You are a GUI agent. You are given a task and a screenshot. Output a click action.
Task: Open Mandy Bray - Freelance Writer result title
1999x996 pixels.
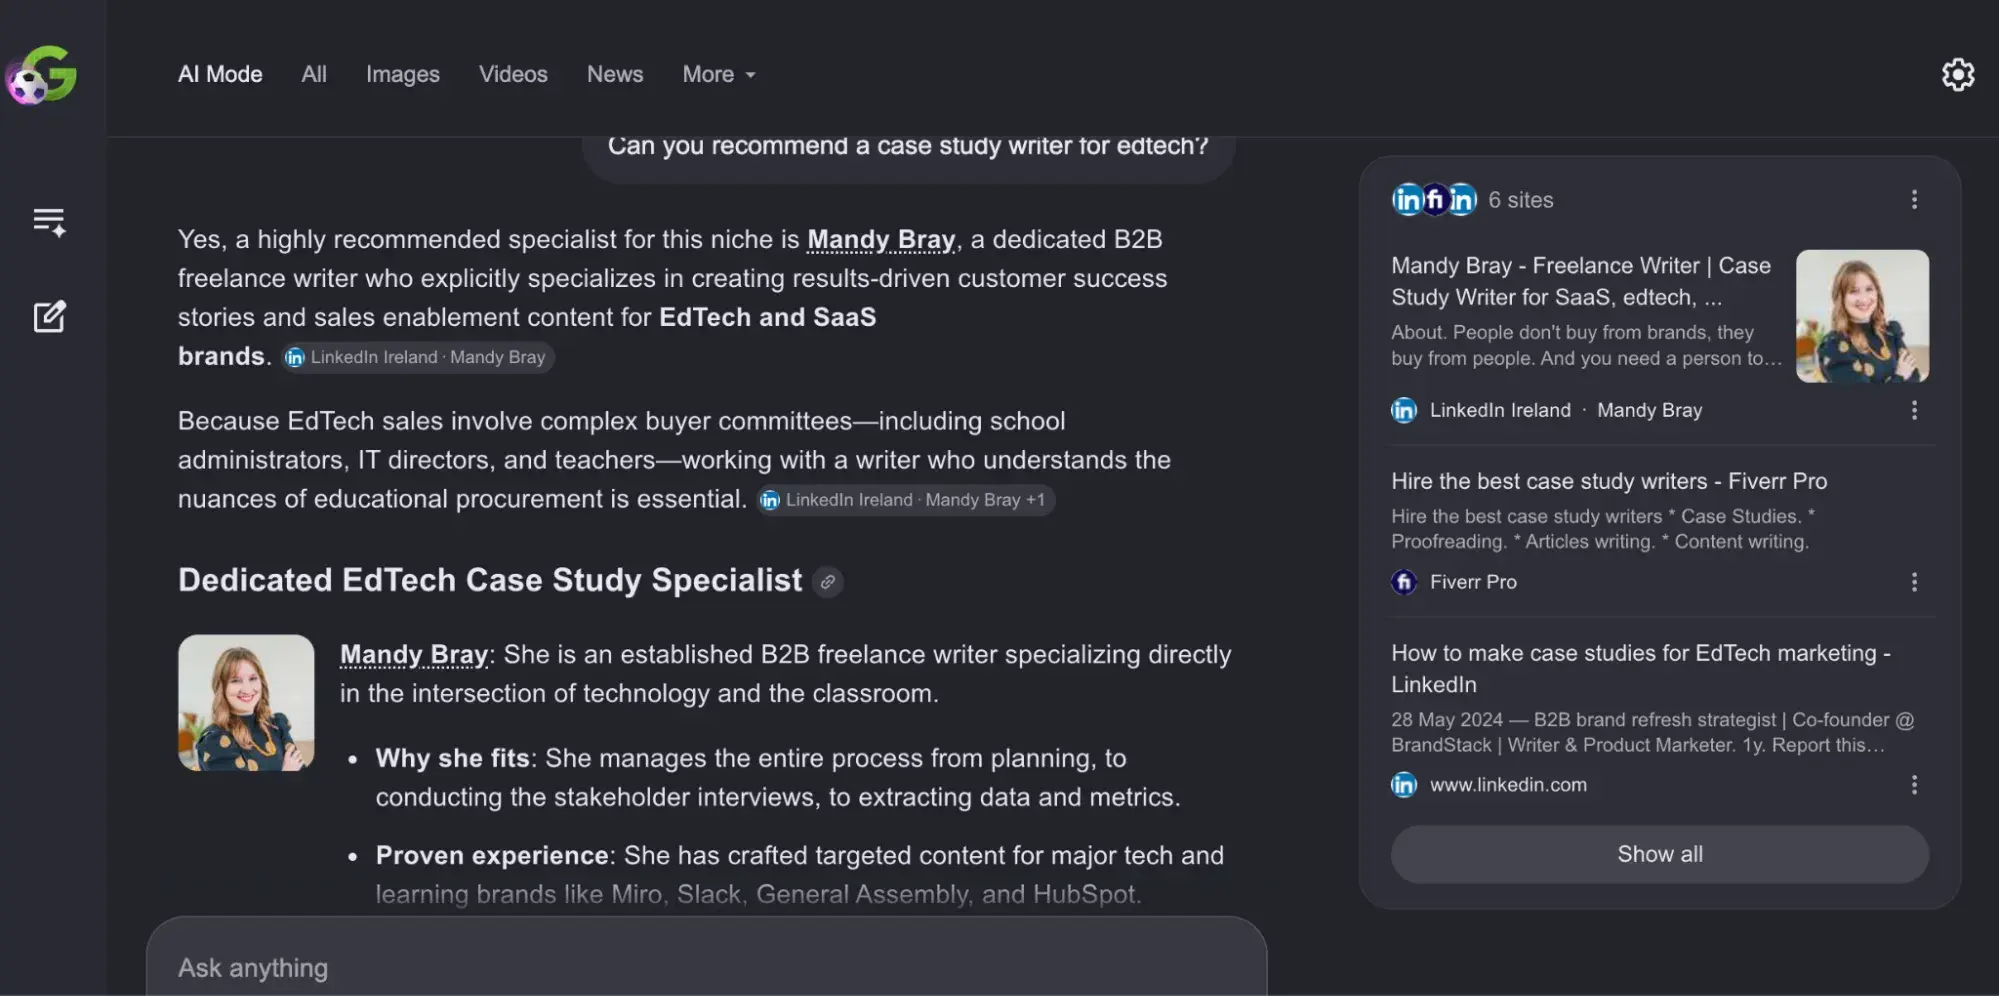coord(1581,281)
